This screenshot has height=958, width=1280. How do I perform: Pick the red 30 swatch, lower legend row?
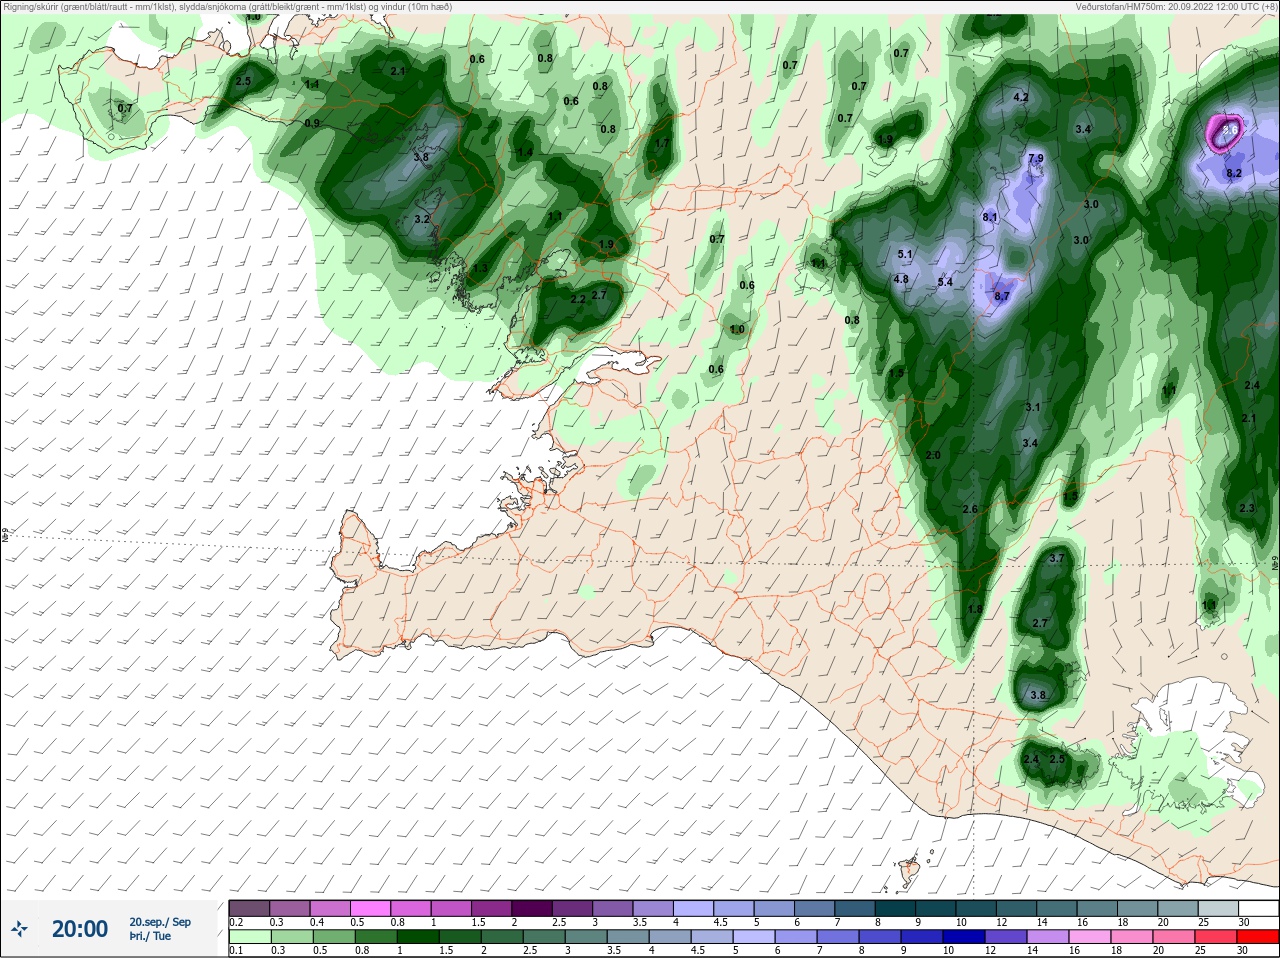1257,936
